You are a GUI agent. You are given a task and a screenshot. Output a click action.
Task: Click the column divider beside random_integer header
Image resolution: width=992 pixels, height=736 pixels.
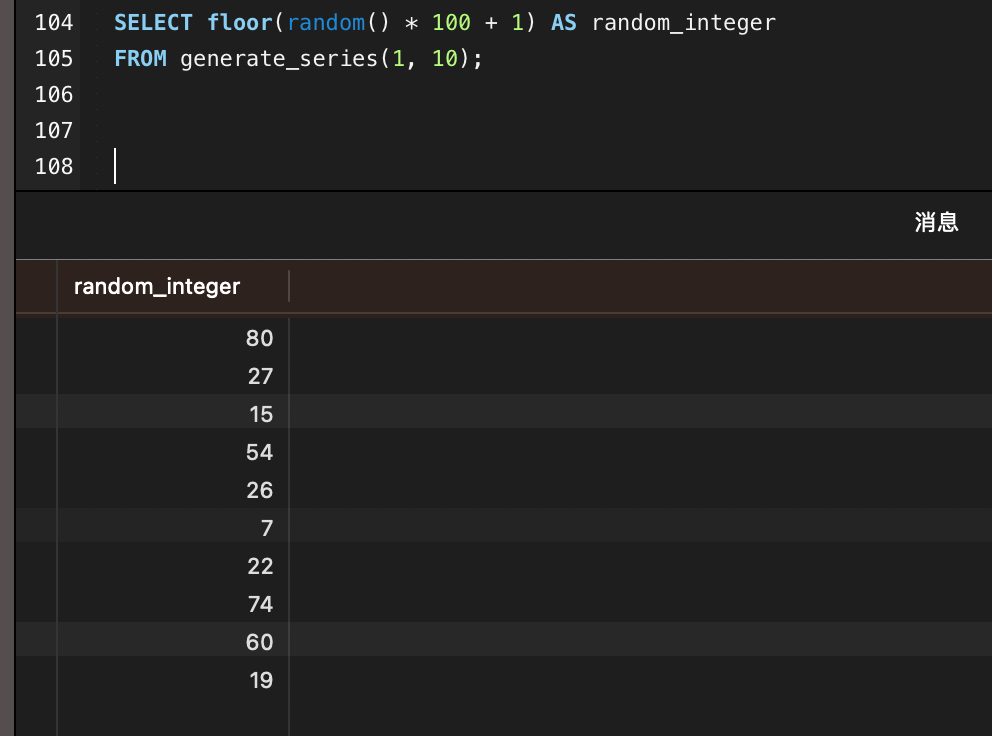coord(289,287)
